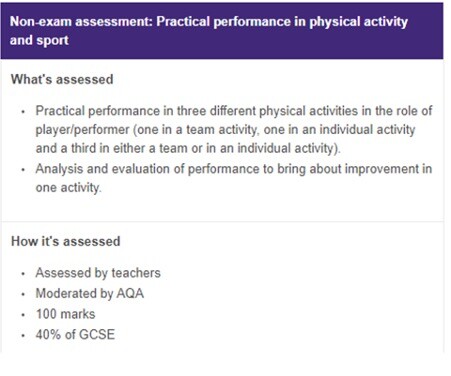Viewport: 451px width, 376px height.
Task: Click the words 'and sport' in the header
Action: pyautogui.click(x=39, y=40)
